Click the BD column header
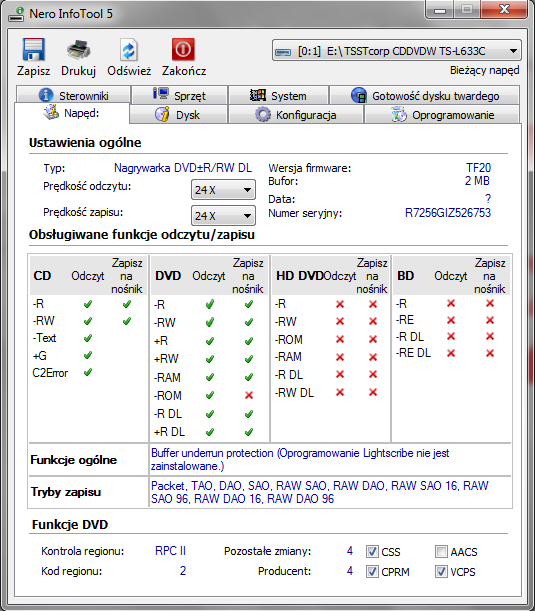 tap(405, 276)
